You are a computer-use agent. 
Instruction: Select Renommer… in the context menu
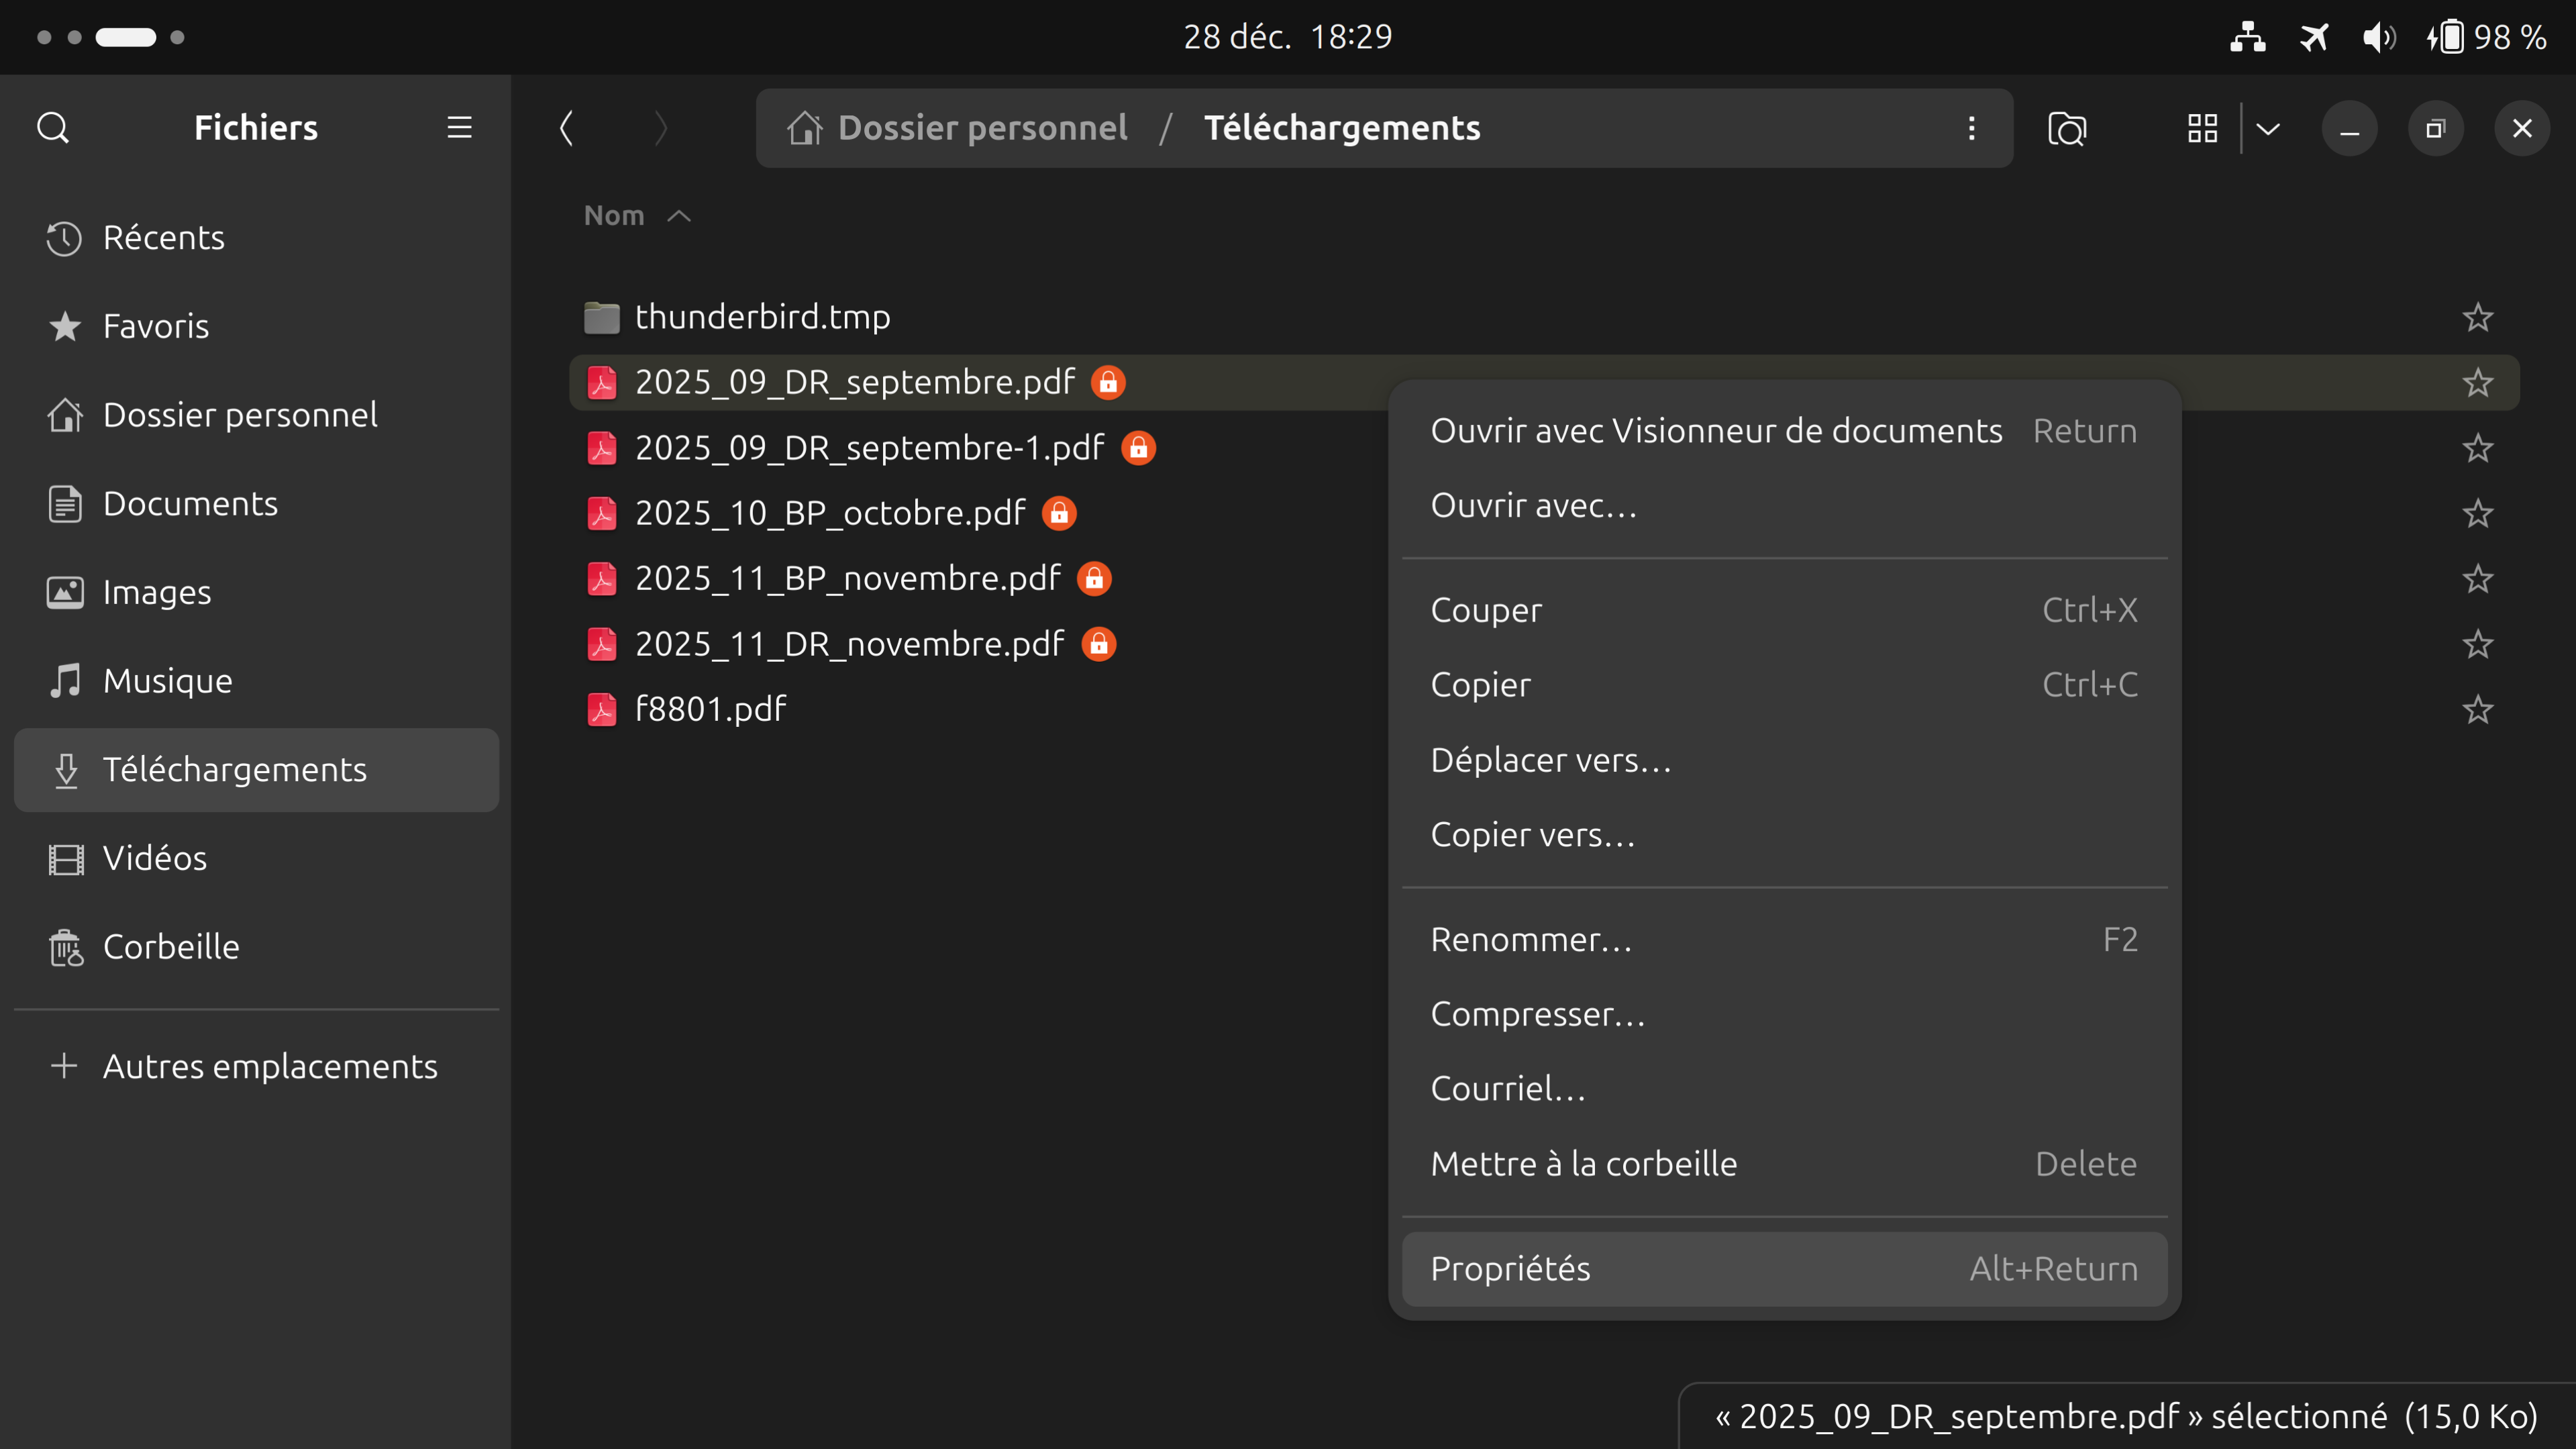[1531, 939]
